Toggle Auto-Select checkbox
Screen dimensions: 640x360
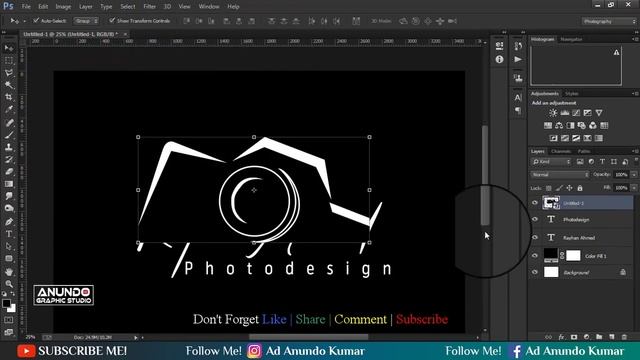[36, 20]
